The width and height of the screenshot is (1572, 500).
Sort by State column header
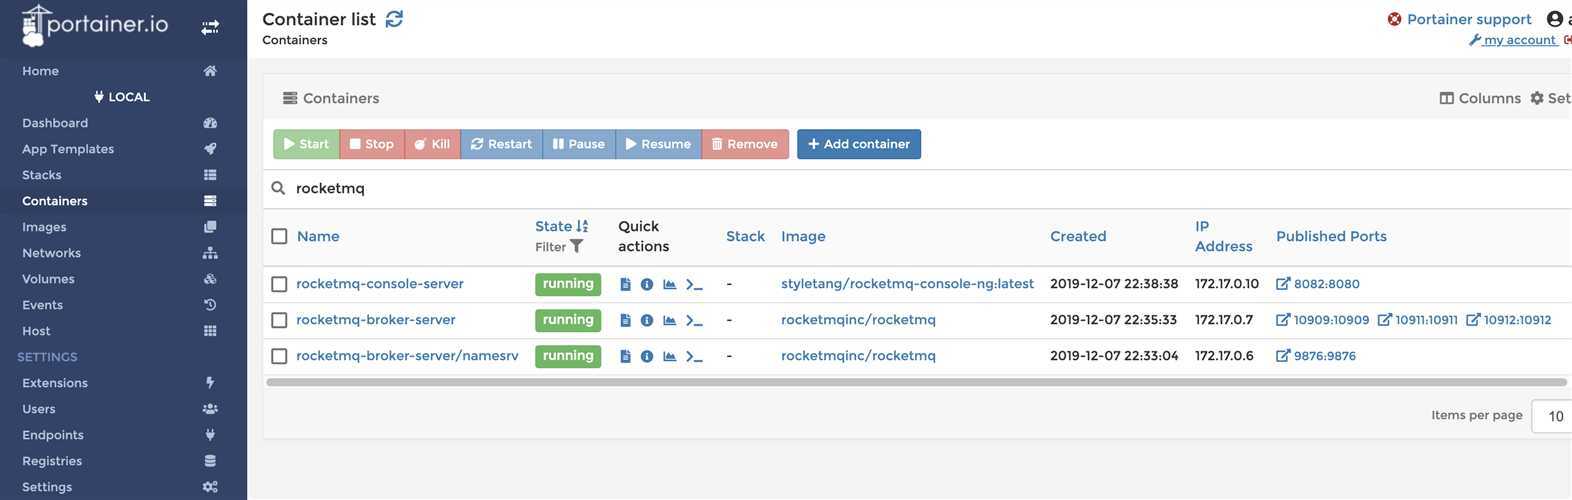tap(561, 226)
